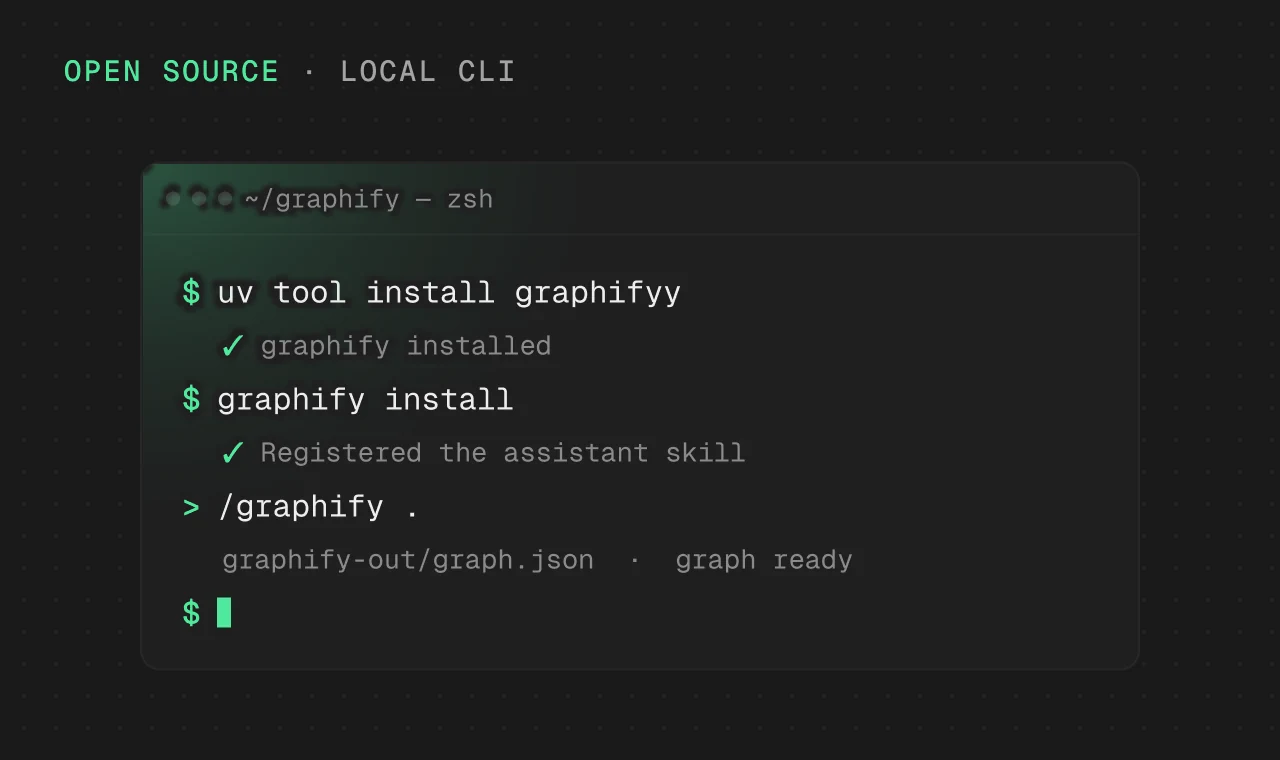Image resolution: width=1280 pixels, height=760 pixels.
Task: Click the "graph ready" status text
Action: pos(764,560)
